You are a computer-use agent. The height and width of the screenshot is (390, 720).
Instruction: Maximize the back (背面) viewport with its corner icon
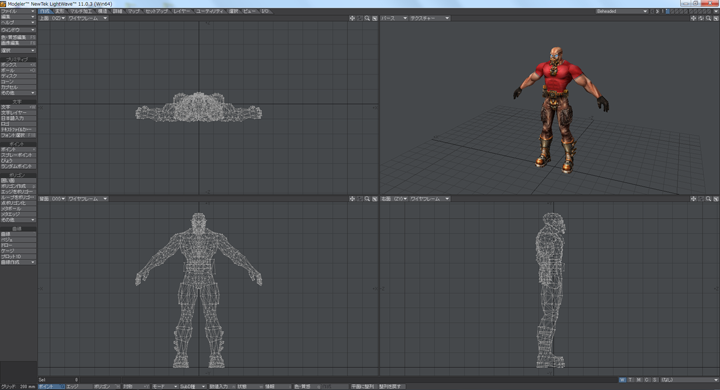pyautogui.click(x=375, y=199)
